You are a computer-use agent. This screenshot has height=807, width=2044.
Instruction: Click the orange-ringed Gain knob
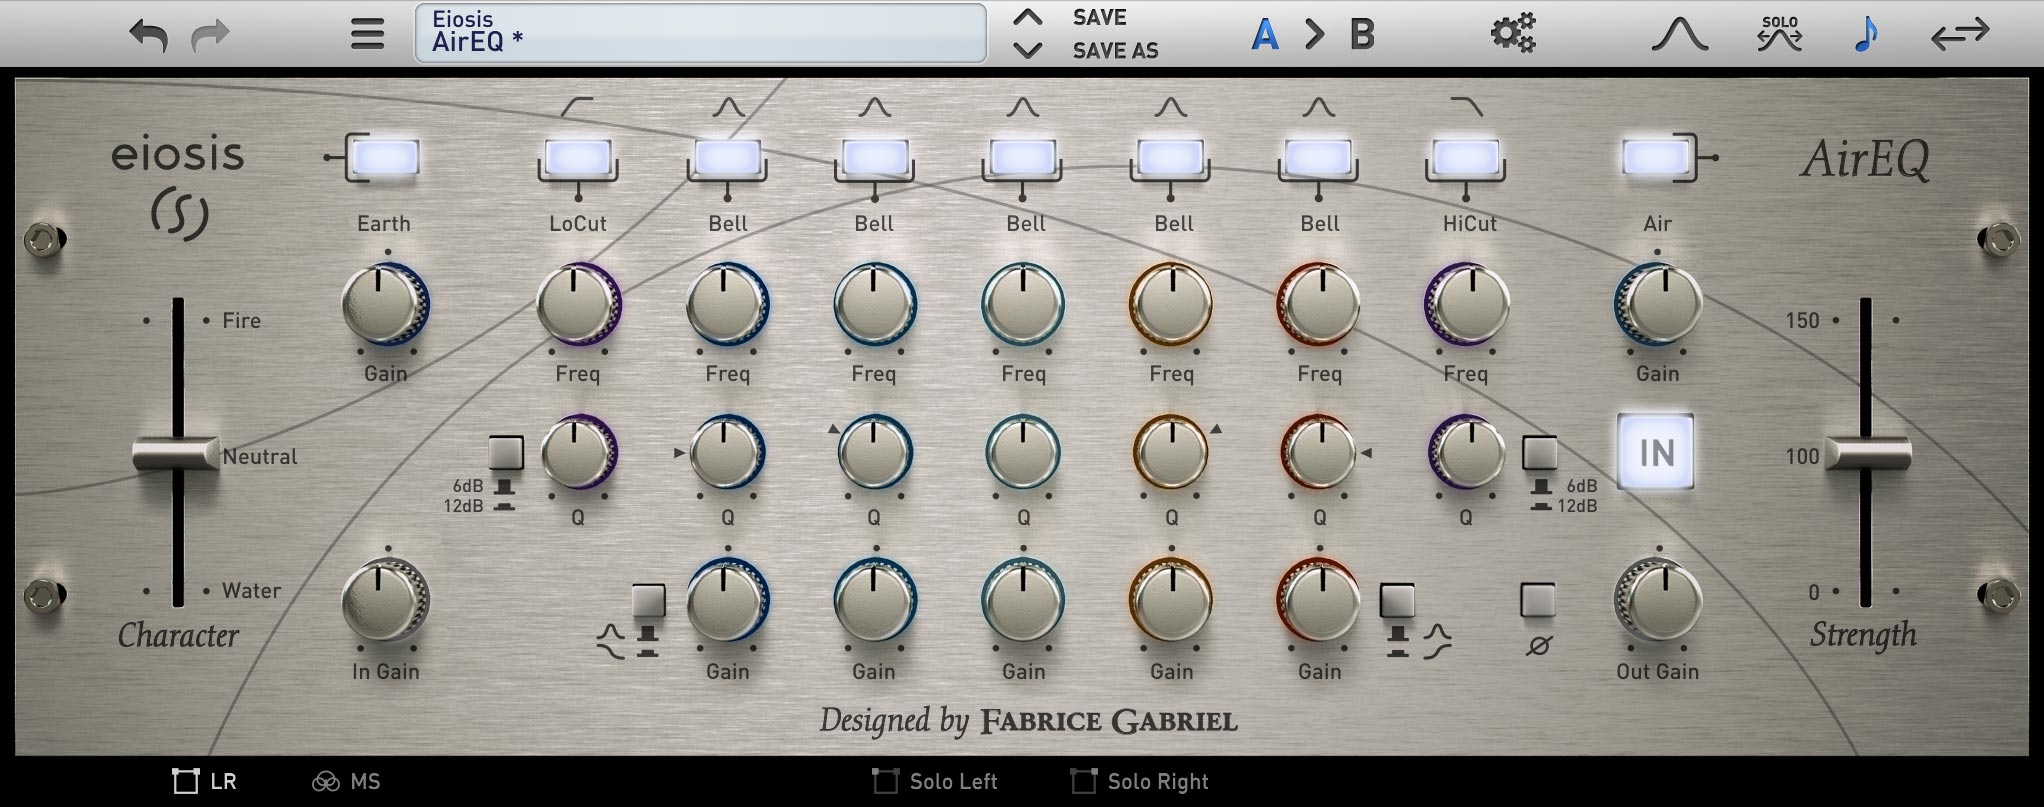(x=1171, y=600)
